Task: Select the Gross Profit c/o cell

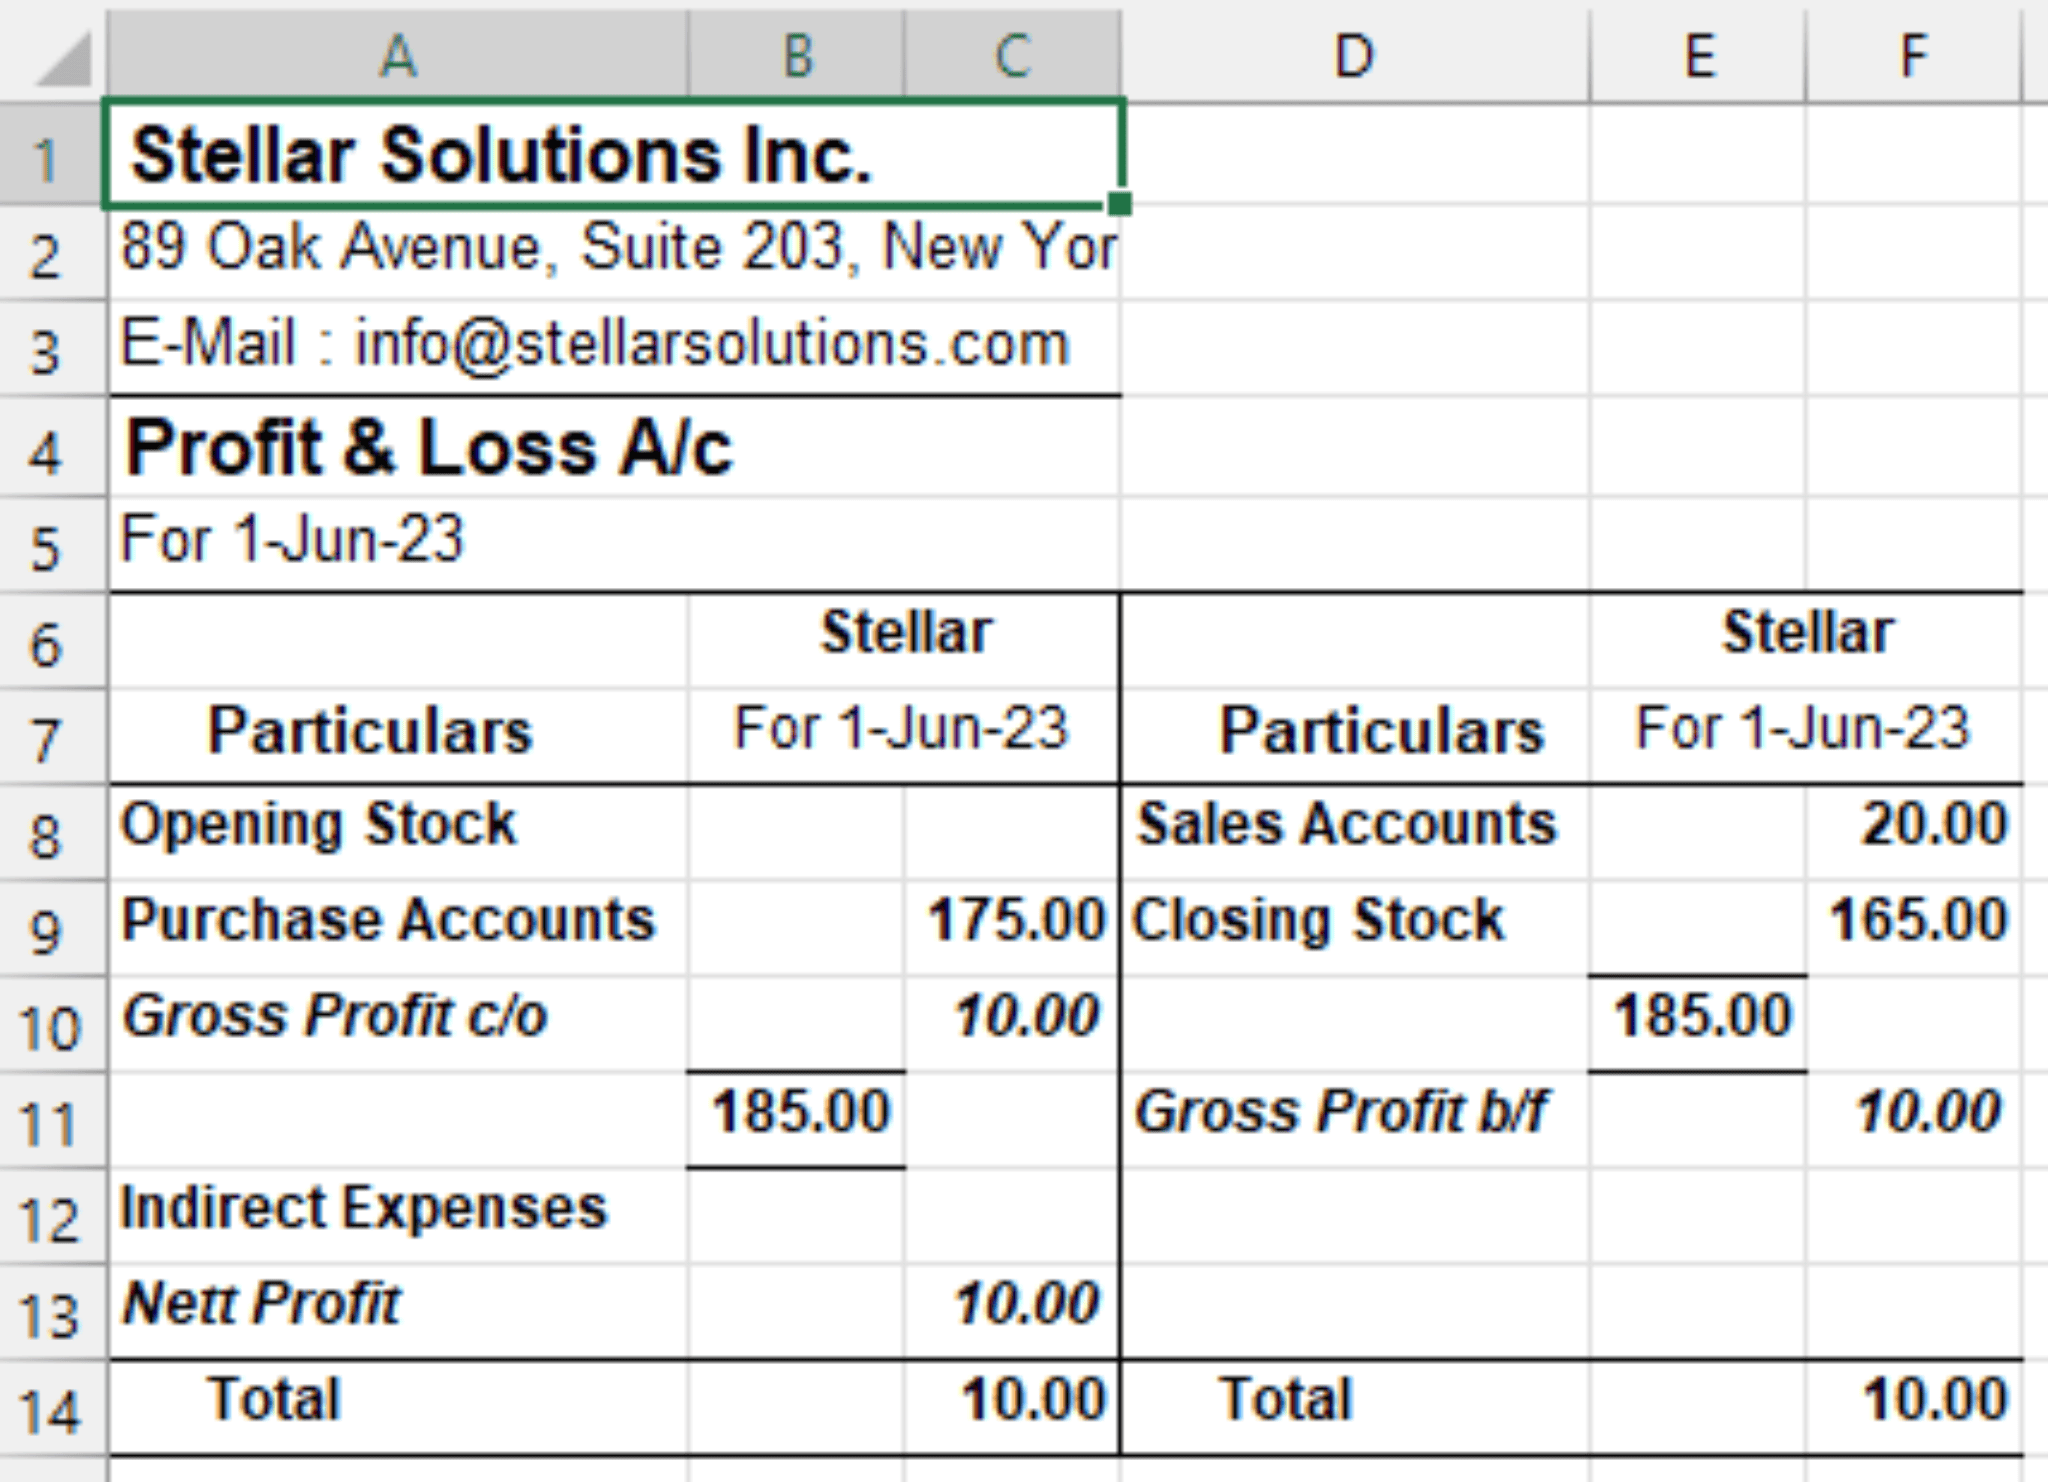Action: click(x=400, y=1015)
